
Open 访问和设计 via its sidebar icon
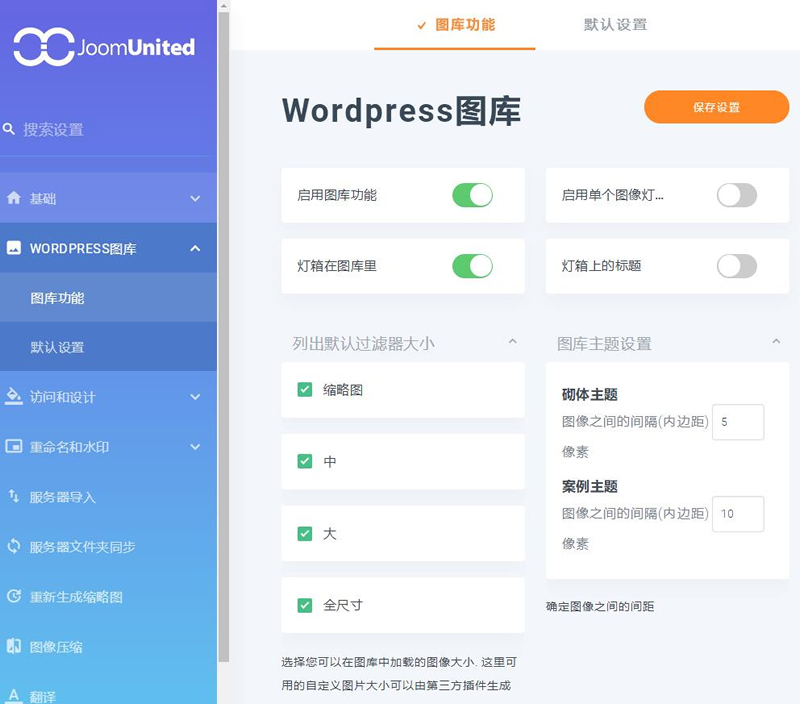pos(15,397)
